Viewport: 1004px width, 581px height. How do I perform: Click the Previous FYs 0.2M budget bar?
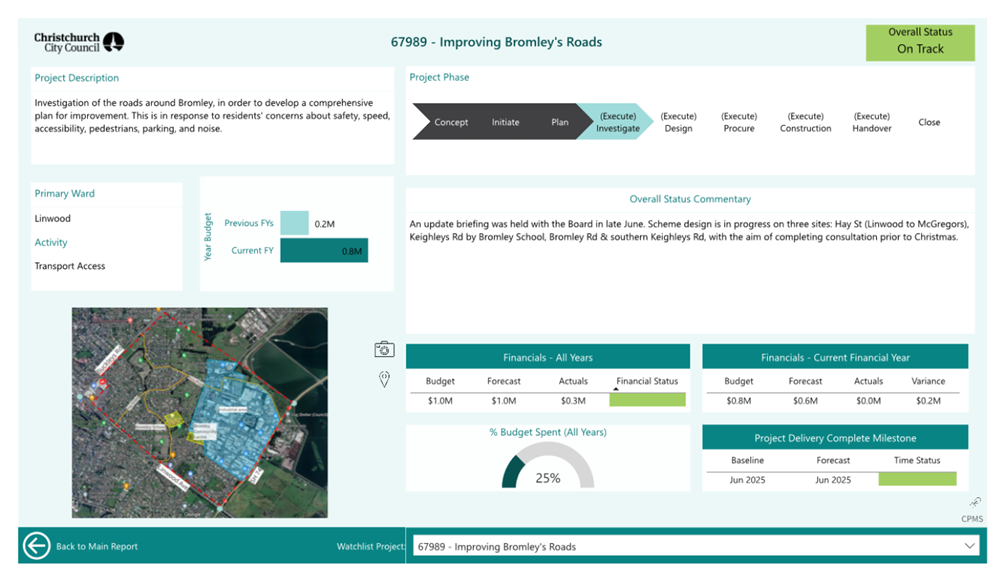(x=295, y=223)
